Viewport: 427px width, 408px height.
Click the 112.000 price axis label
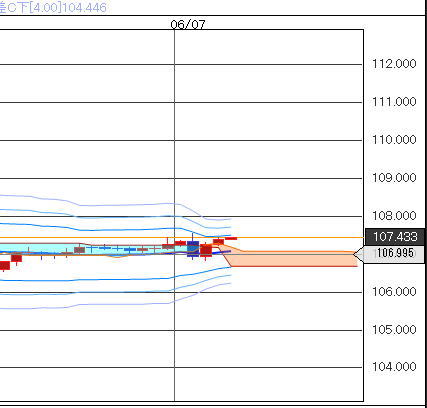pyautogui.click(x=394, y=64)
